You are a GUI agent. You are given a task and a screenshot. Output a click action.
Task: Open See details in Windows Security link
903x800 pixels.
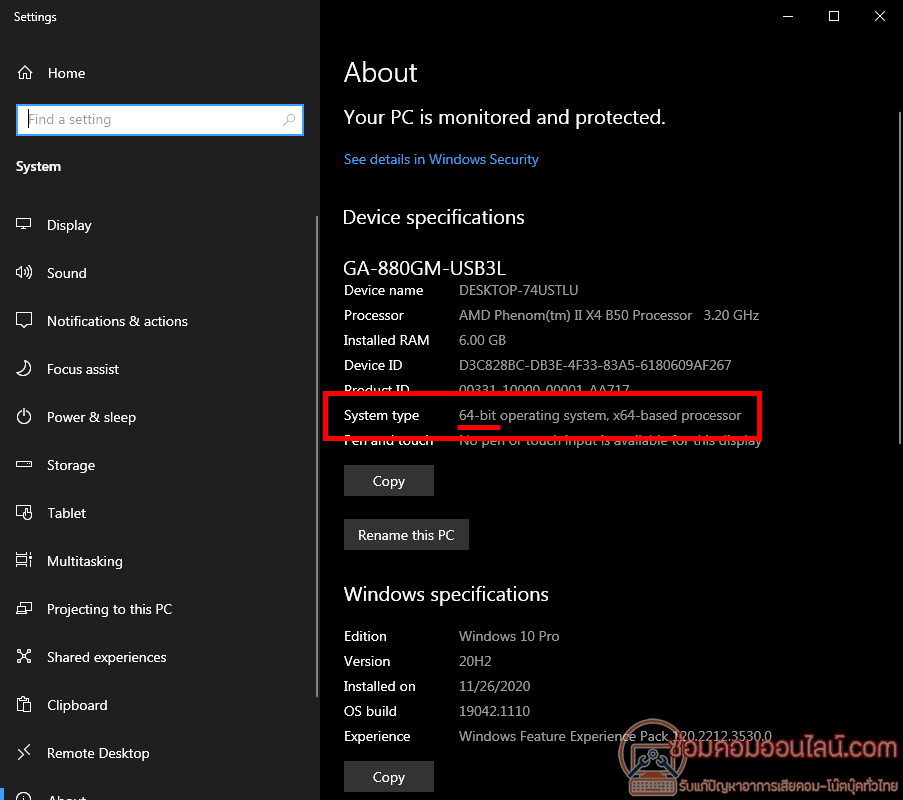click(441, 159)
